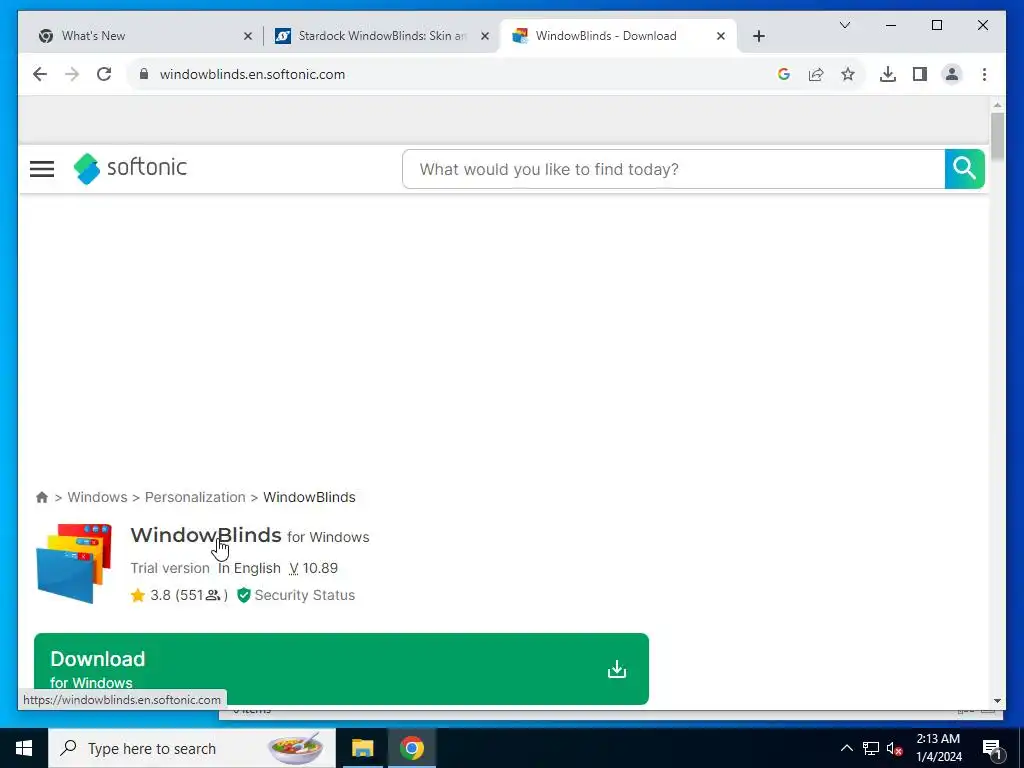Click the Security Status link
1024x768 pixels.
(305, 595)
